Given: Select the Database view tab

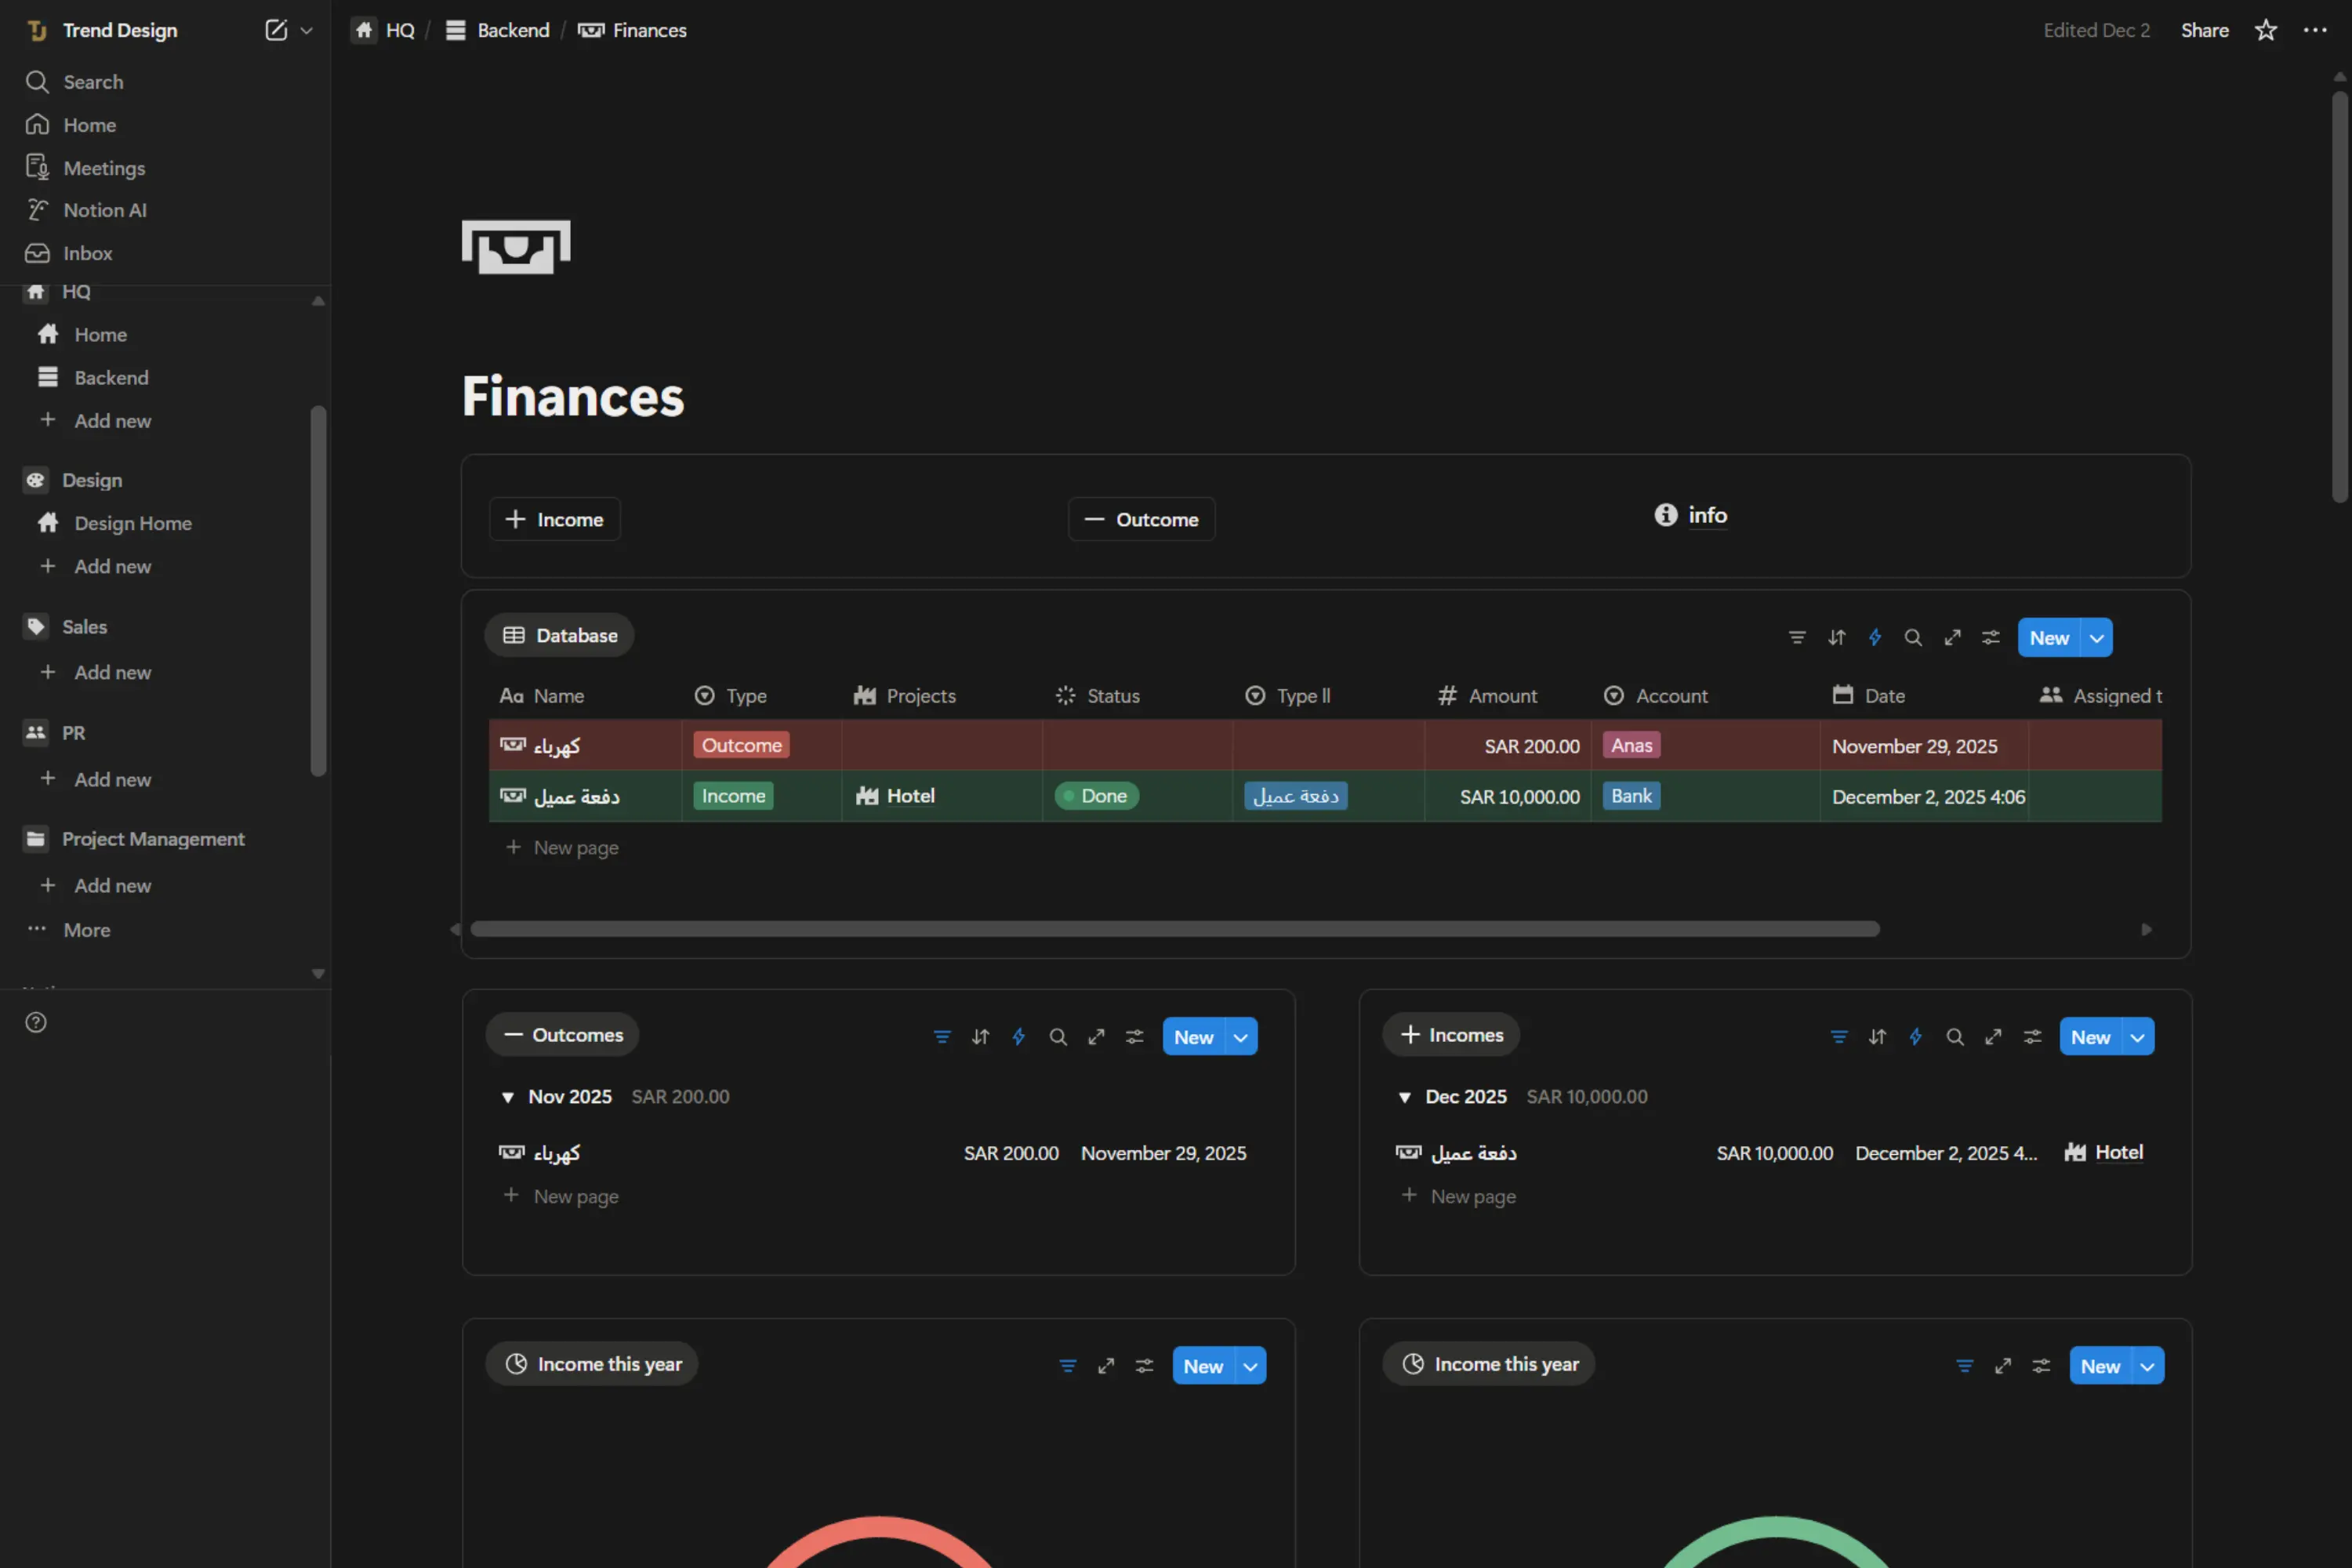Looking at the screenshot, I should coord(559,635).
